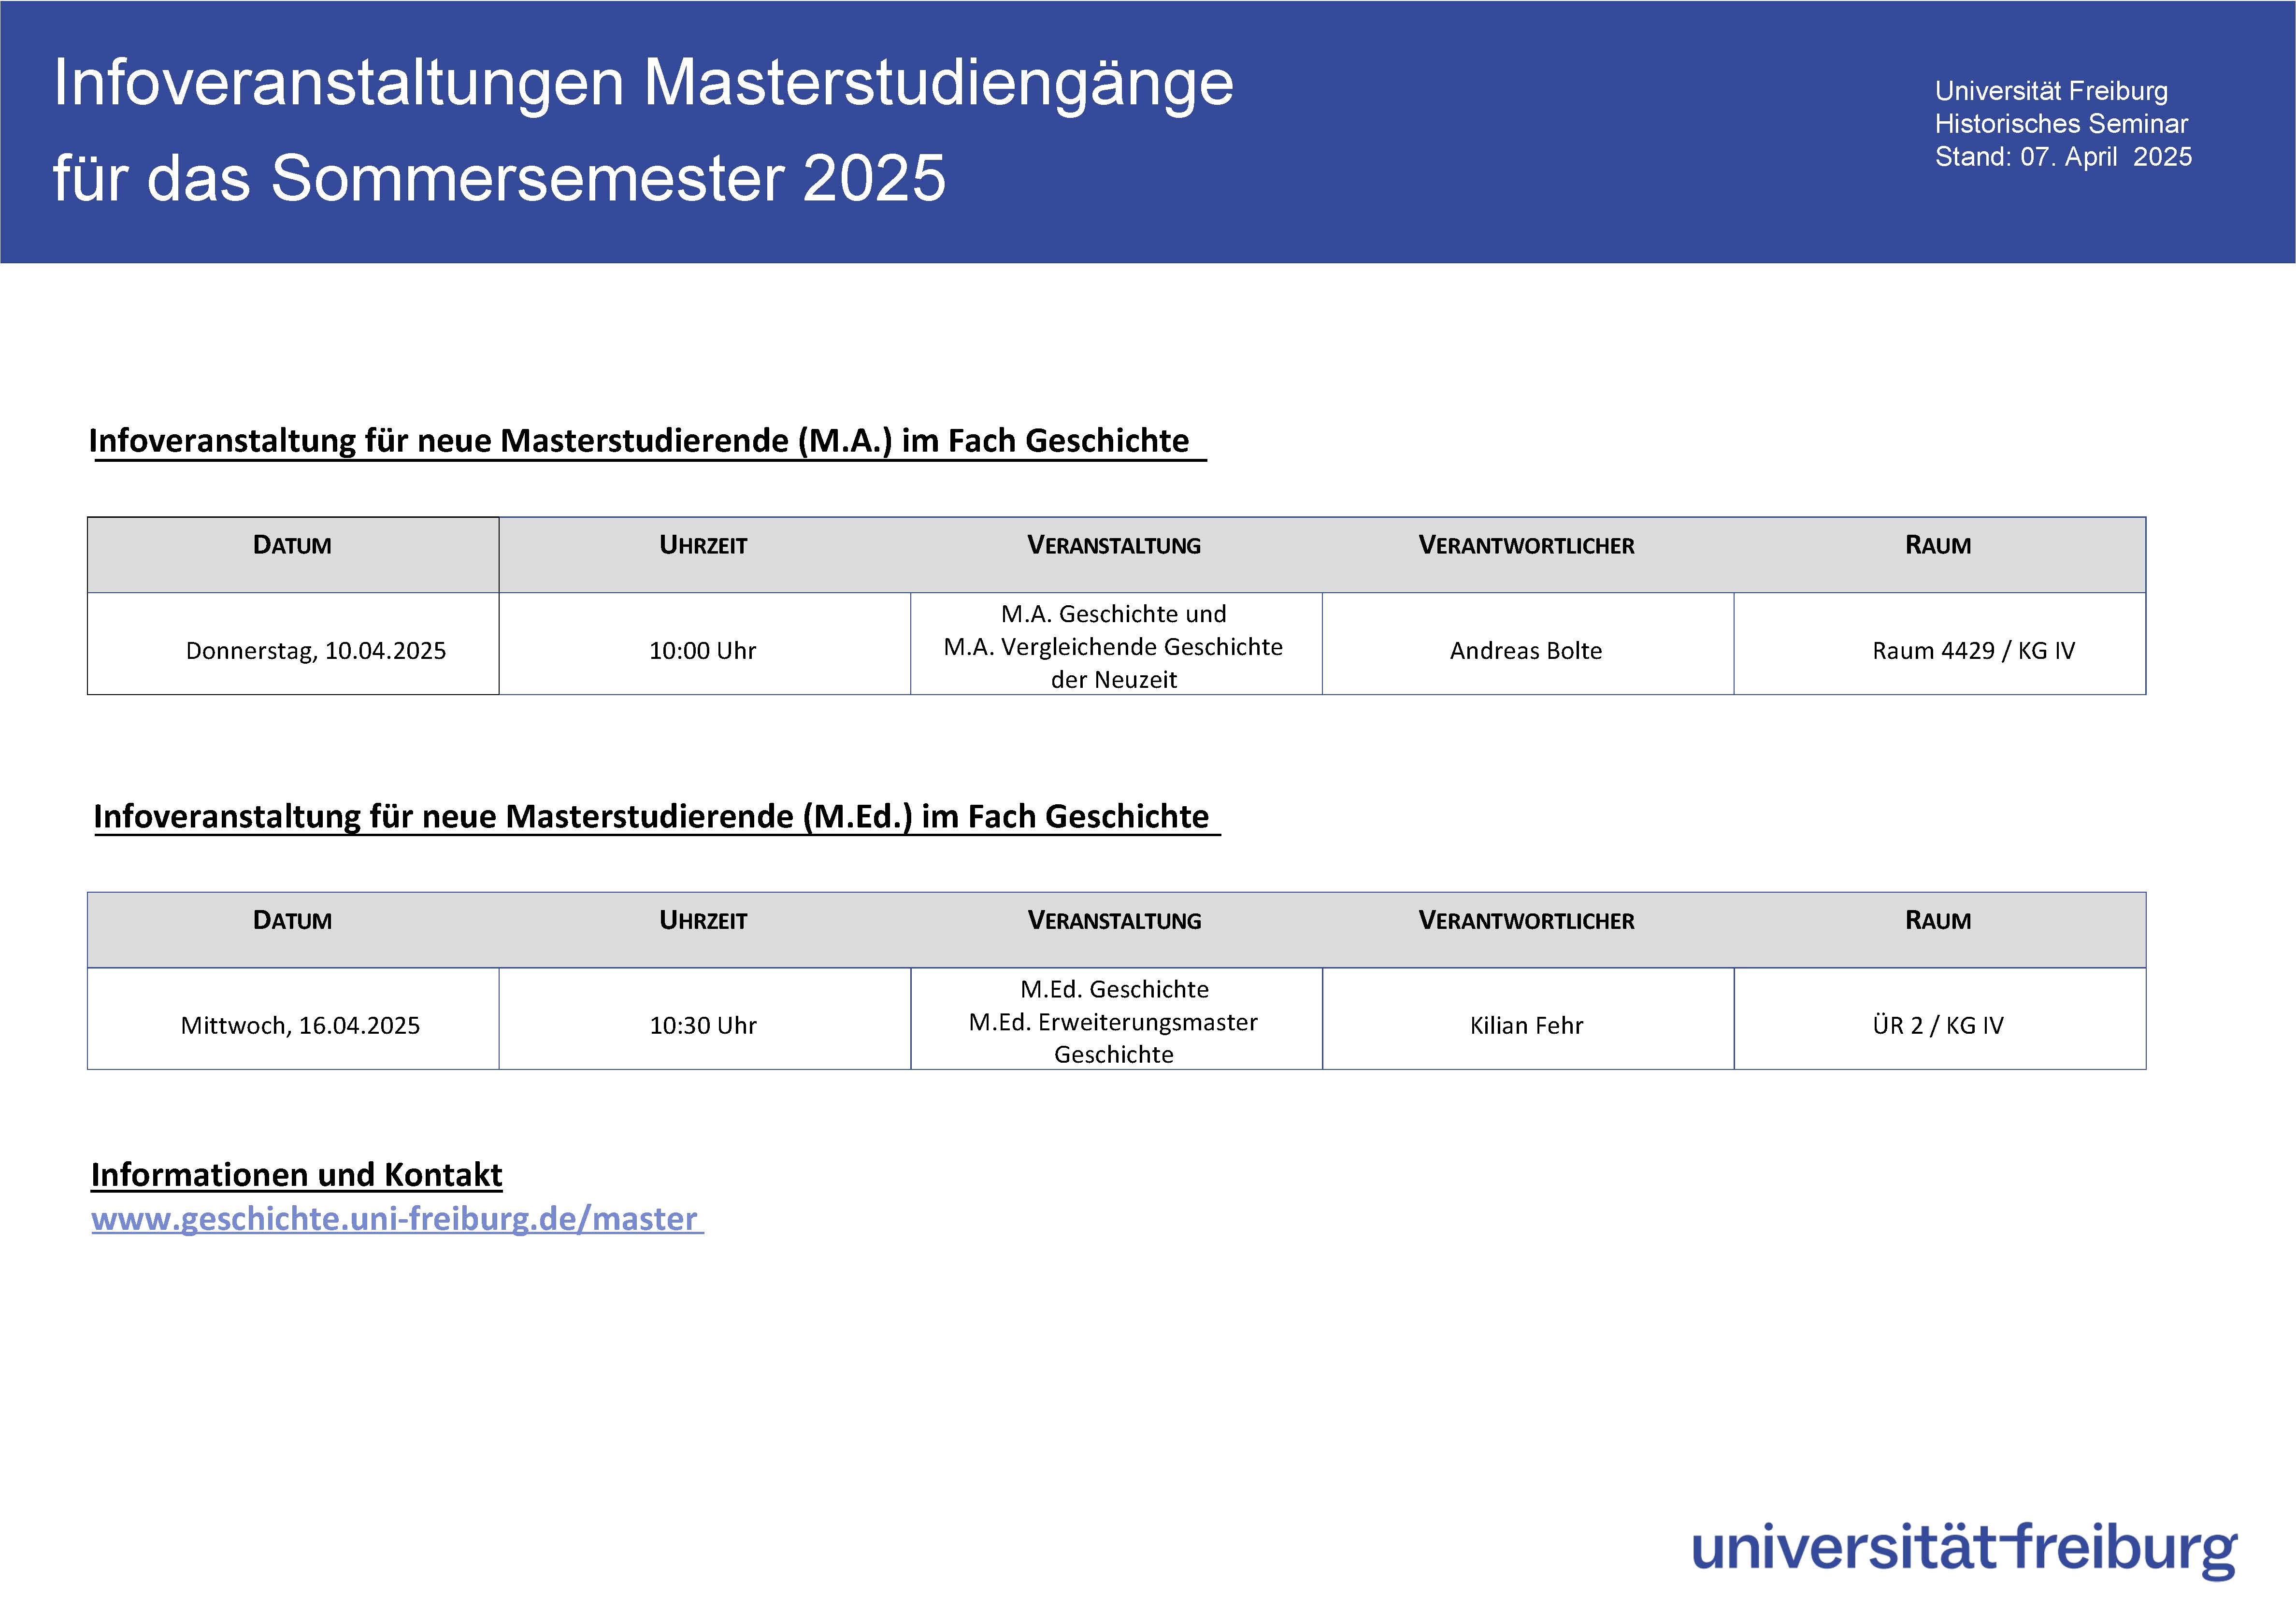This screenshot has height=1624, width=2296.
Task: Click the 'Datum' header in the M.Ed. table
Action: point(292,920)
